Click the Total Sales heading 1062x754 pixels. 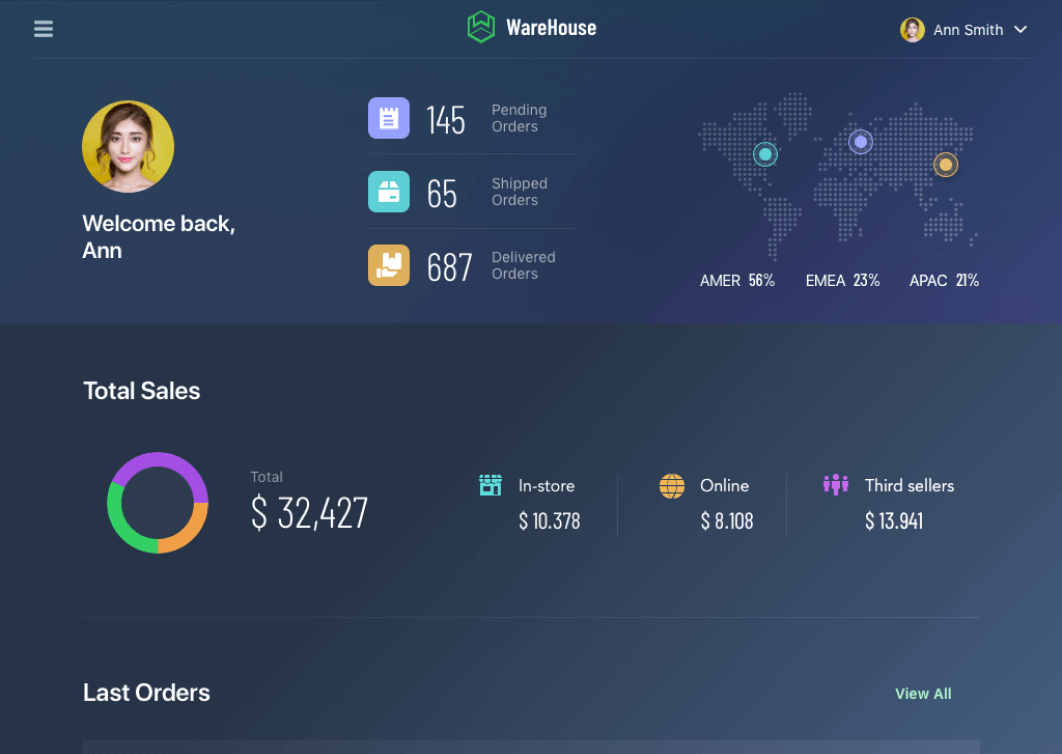[x=142, y=391]
